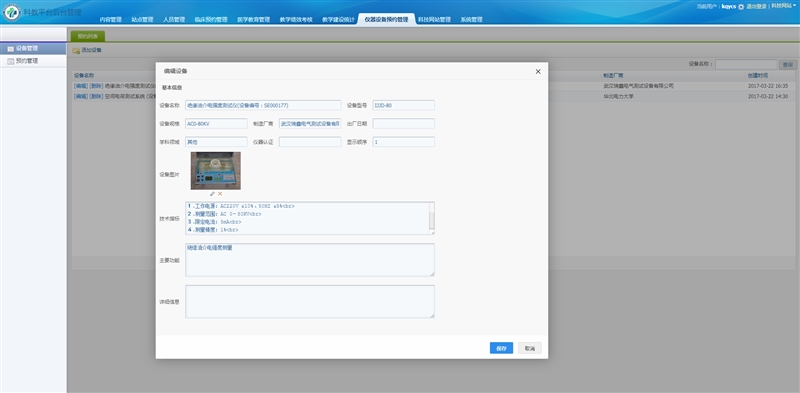The image size is (800, 393).
Task: Click the gear icon next to the username
Action: tap(741, 7)
